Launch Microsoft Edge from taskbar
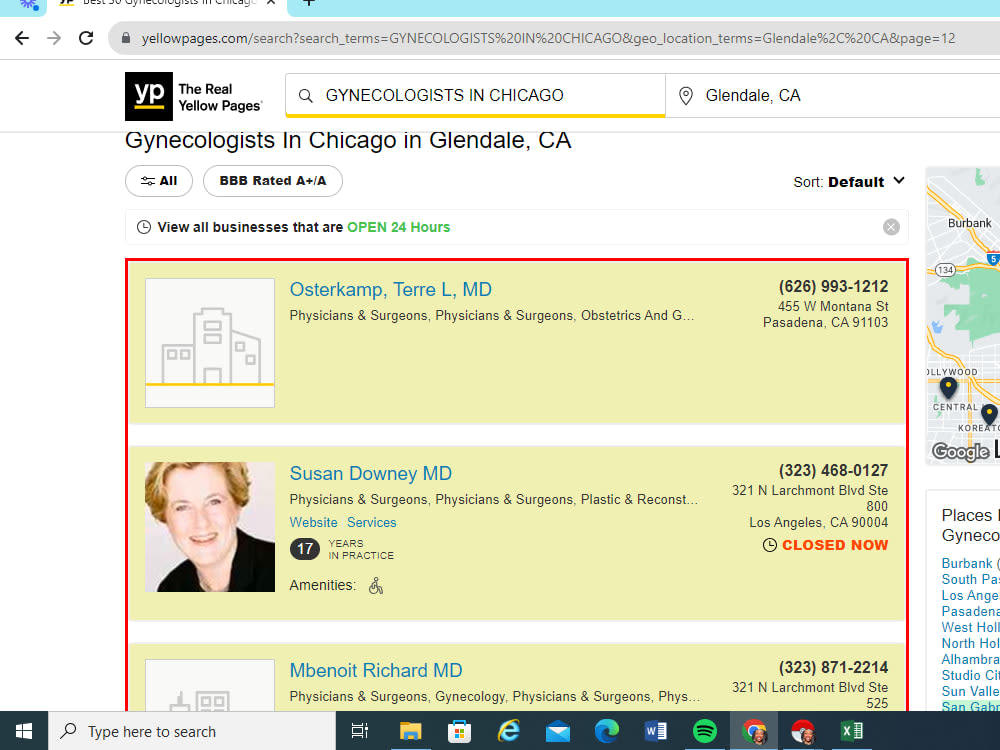 (607, 731)
